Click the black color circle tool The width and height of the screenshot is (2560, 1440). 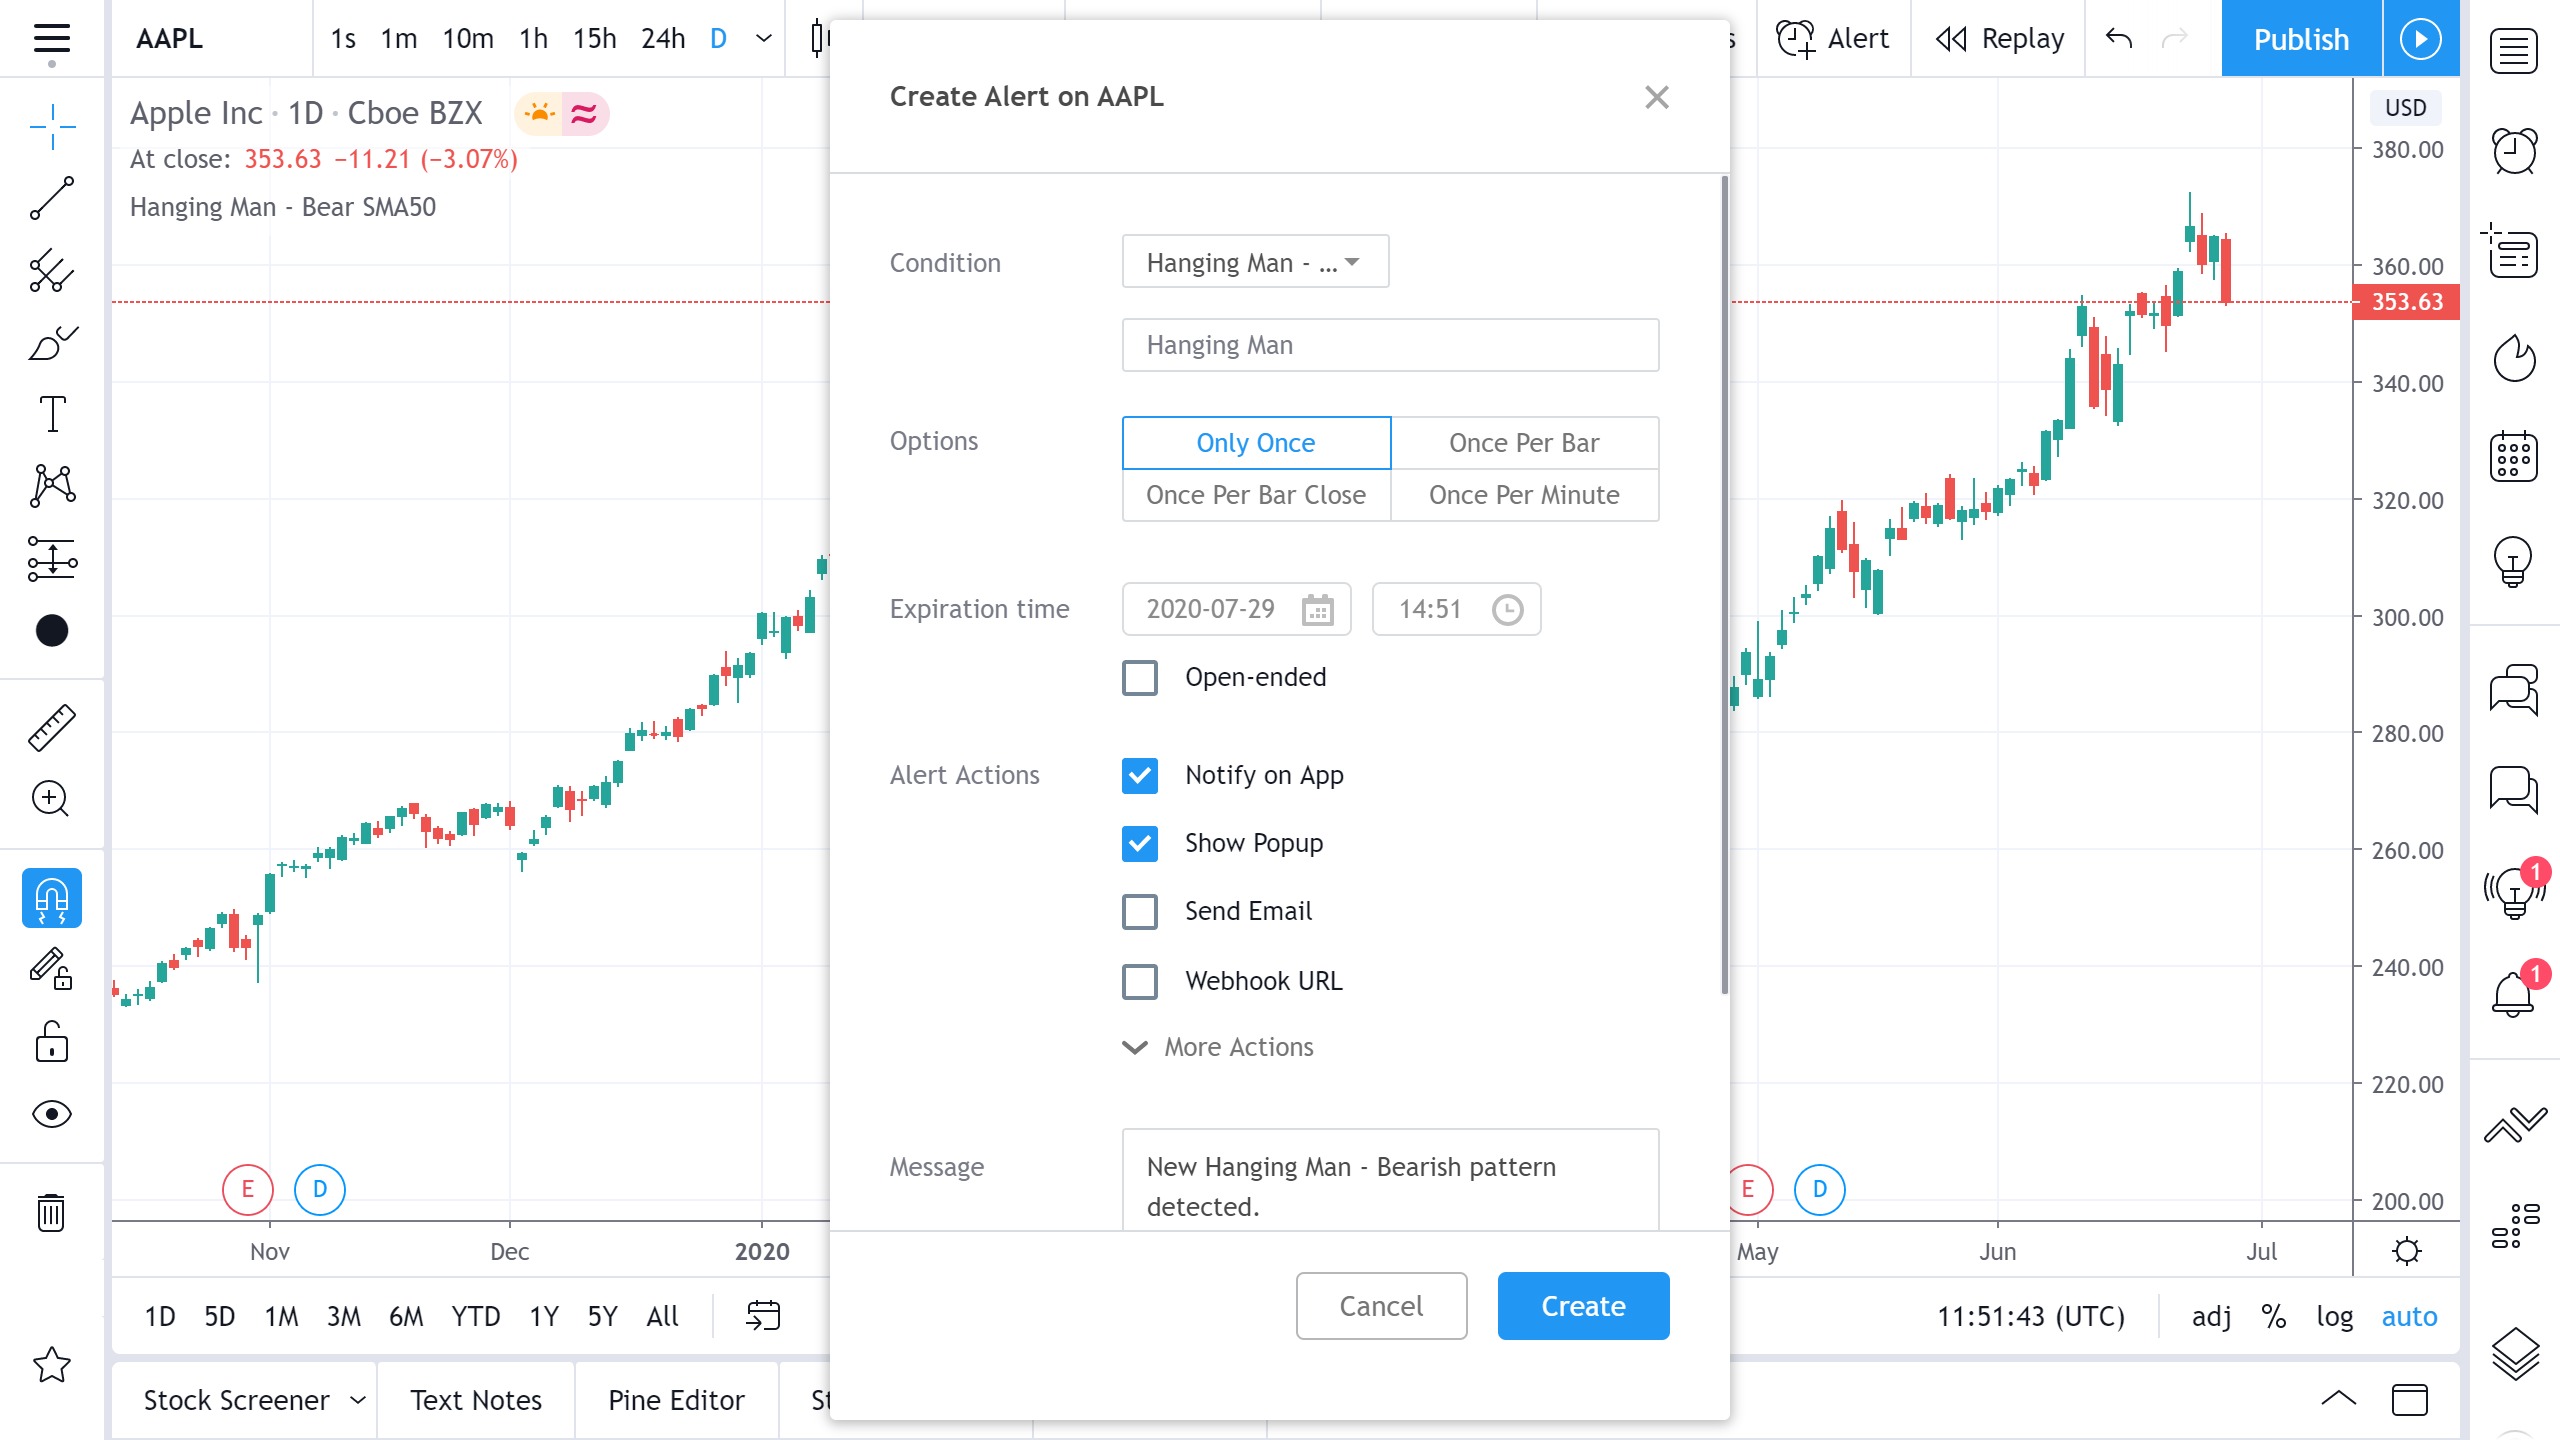tap(52, 631)
